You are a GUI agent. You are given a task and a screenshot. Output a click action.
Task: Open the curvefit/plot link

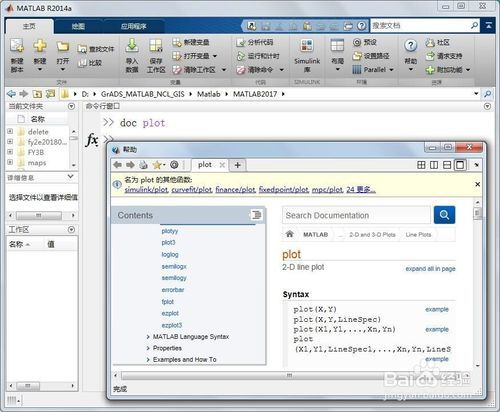[x=192, y=190]
